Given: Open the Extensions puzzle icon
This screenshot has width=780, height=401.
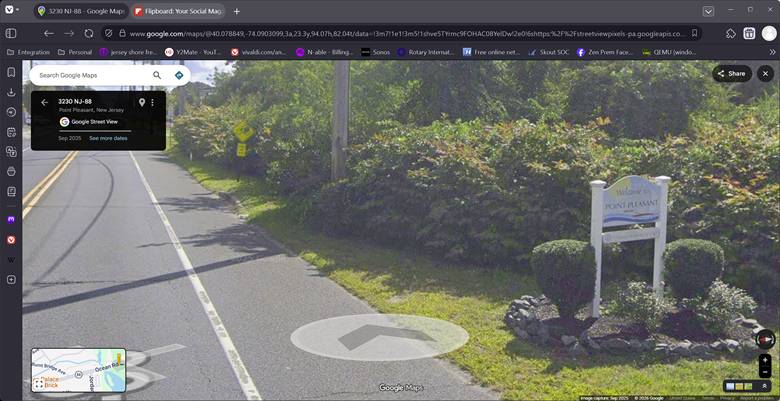Looking at the screenshot, I should (x=731, y=33).
